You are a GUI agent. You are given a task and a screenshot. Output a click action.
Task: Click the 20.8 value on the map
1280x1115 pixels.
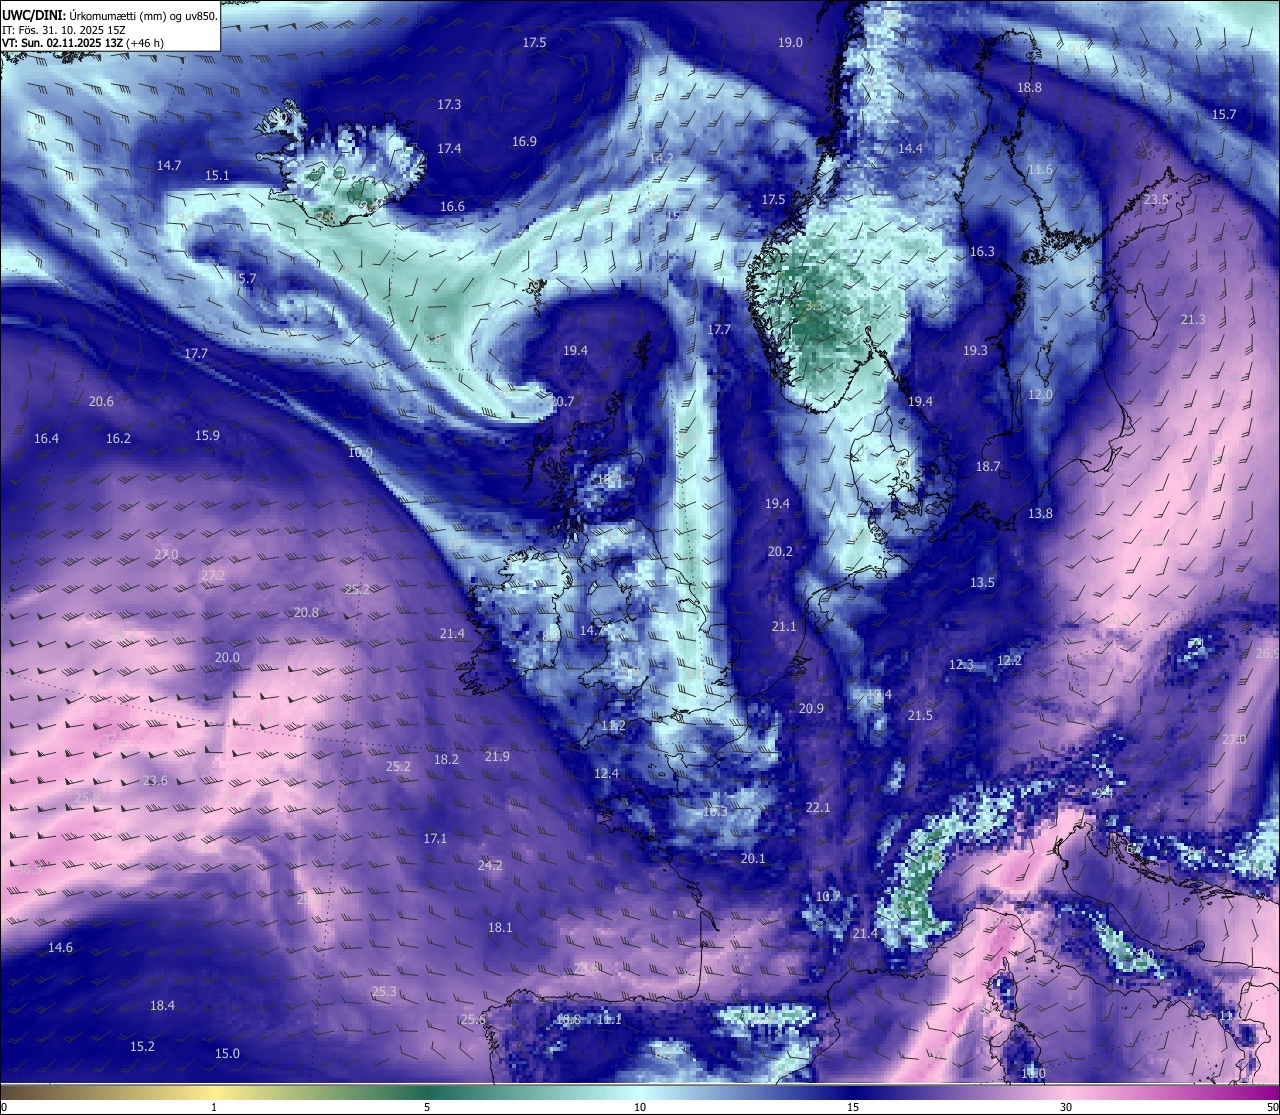(306, 612)
